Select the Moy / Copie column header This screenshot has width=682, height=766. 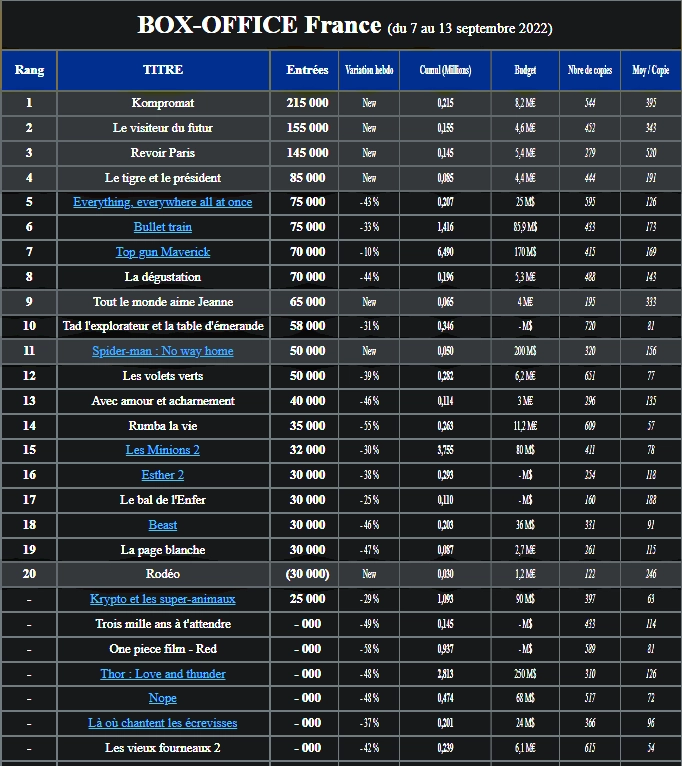(651, 70)
